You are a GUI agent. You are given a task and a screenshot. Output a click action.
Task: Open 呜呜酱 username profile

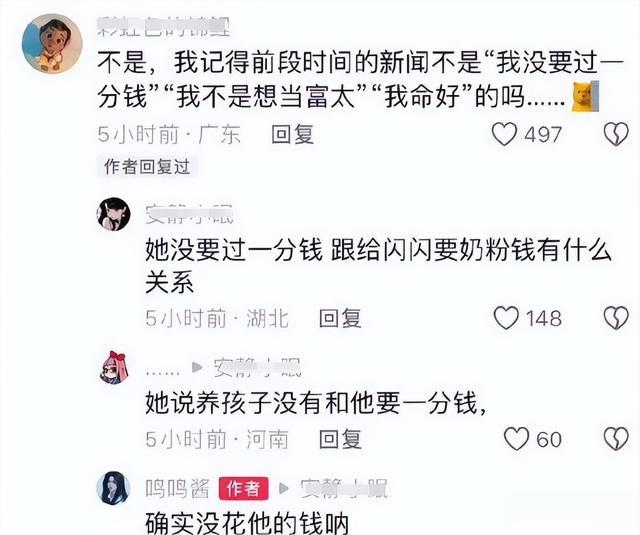click(x=178, y=488)
